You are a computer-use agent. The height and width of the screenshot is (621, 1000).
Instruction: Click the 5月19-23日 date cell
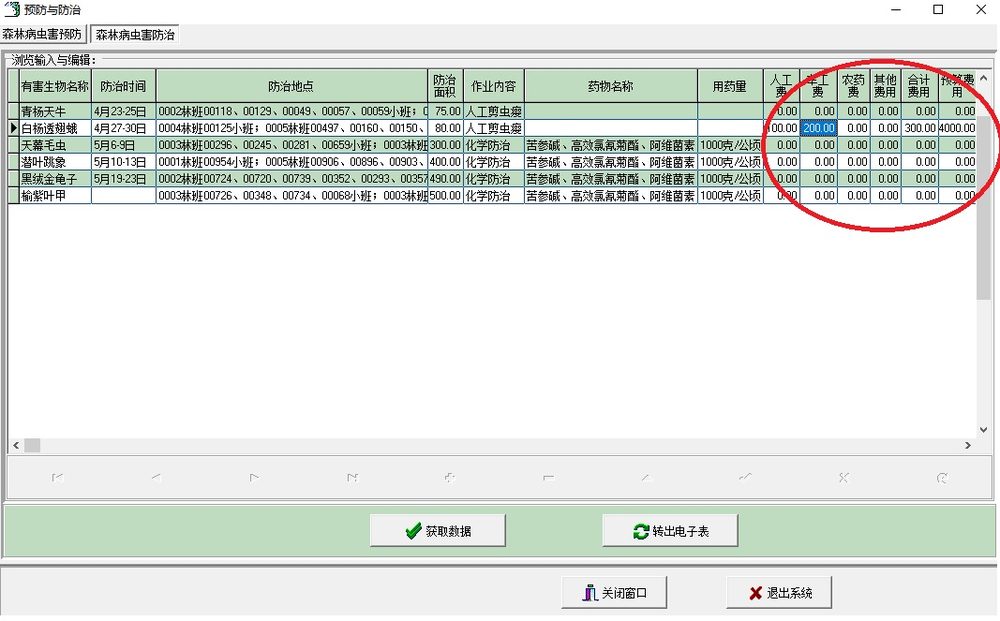point(124,179)
